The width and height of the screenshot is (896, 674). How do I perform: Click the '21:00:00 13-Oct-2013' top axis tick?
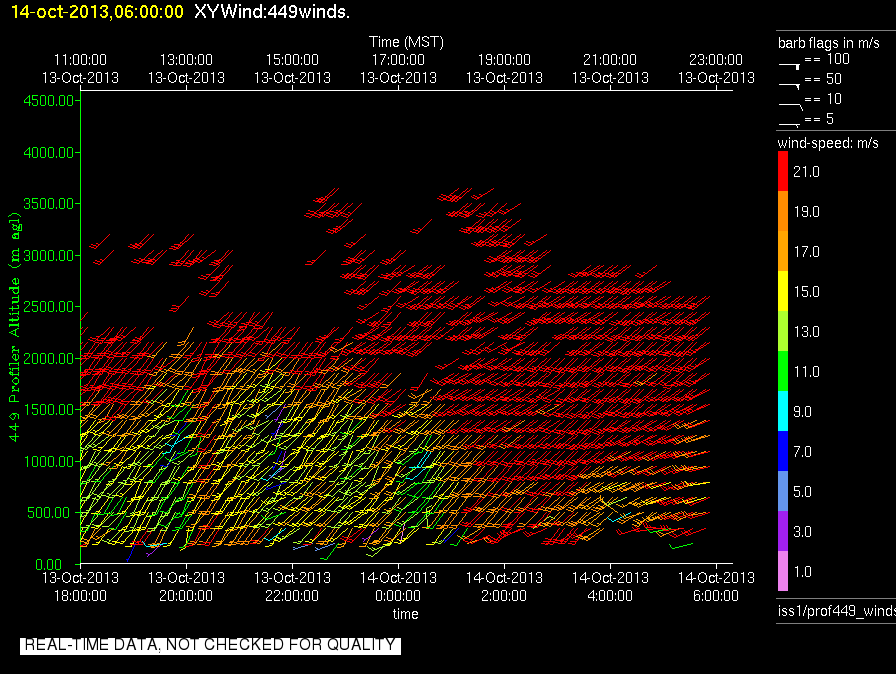pos(610,69)
